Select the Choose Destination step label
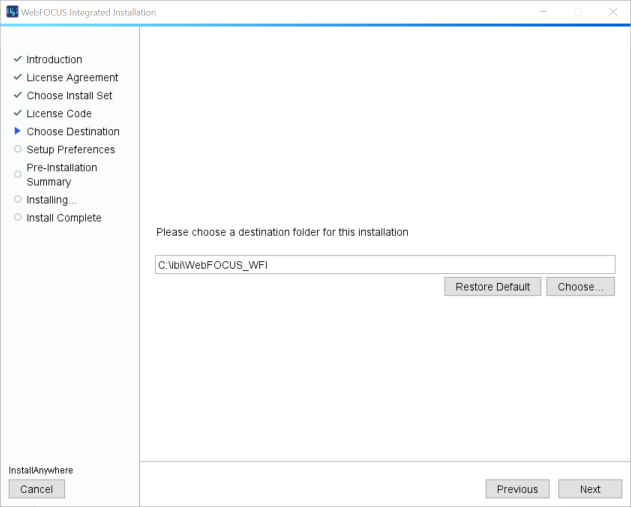The width and height of the screenshot is (631, 507). click(x=73, y=132)
